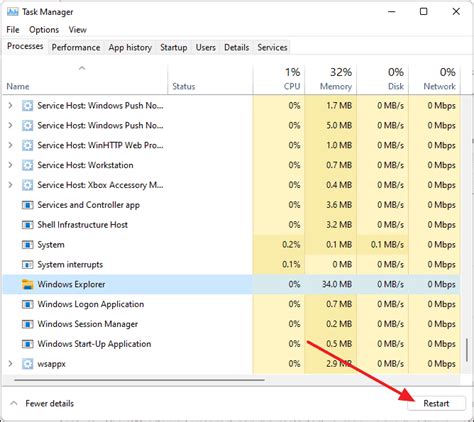This screenshot has height=422, width=474.
Task: Select the Windows Explorer folder icon
Action: pos(27,284)
